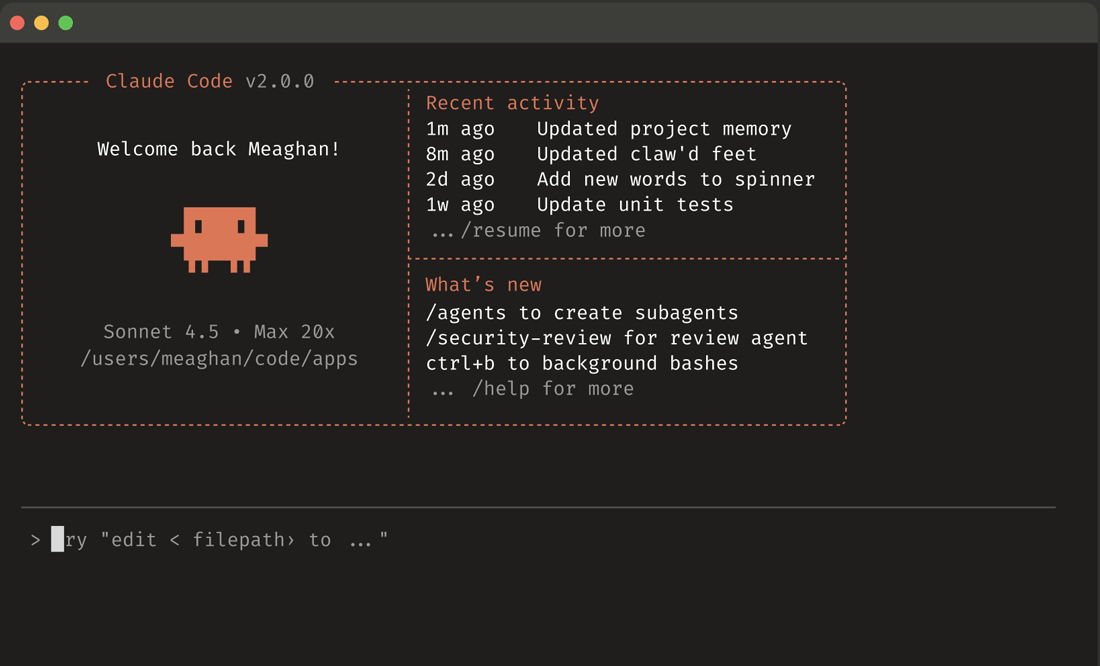Click the "What's new" section heading
The height and width of the screenshot is (666, 1100).
point(483,285)
